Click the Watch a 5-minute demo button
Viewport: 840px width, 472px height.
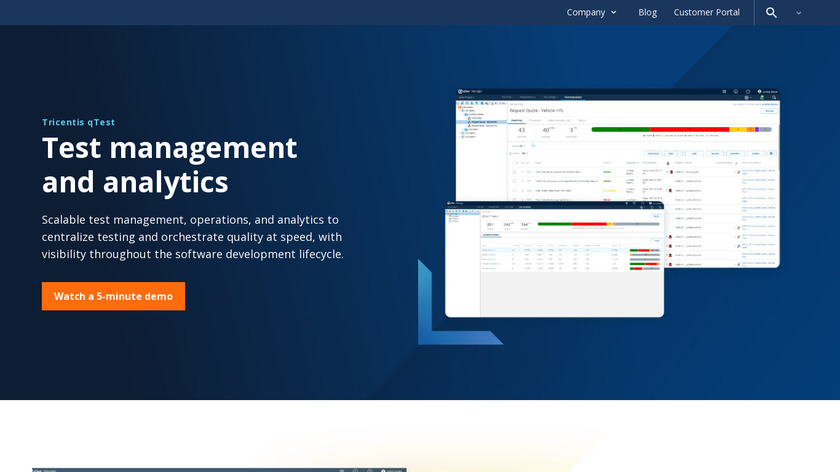[x=114, y=296]
